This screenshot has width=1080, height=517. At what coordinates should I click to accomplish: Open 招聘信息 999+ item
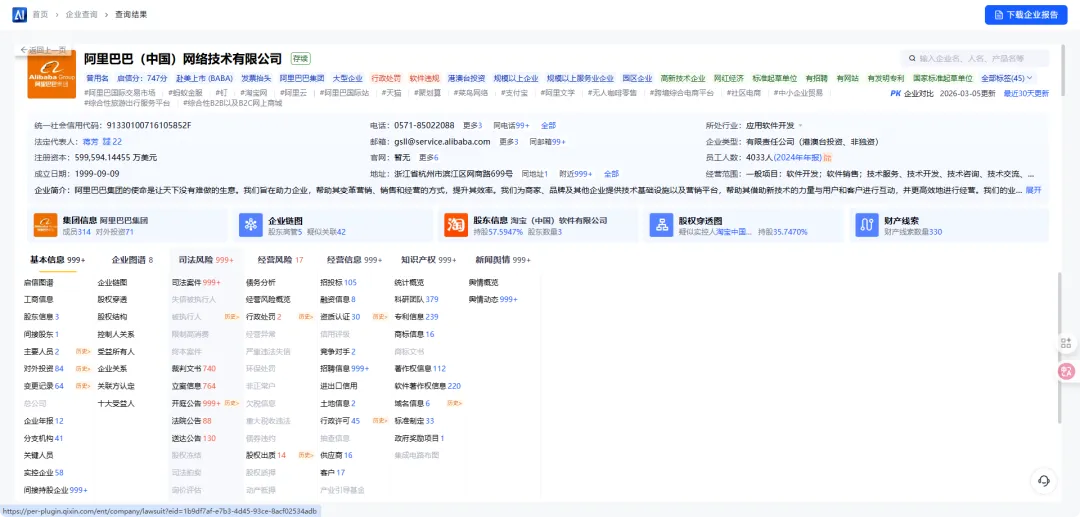(345, 368)
